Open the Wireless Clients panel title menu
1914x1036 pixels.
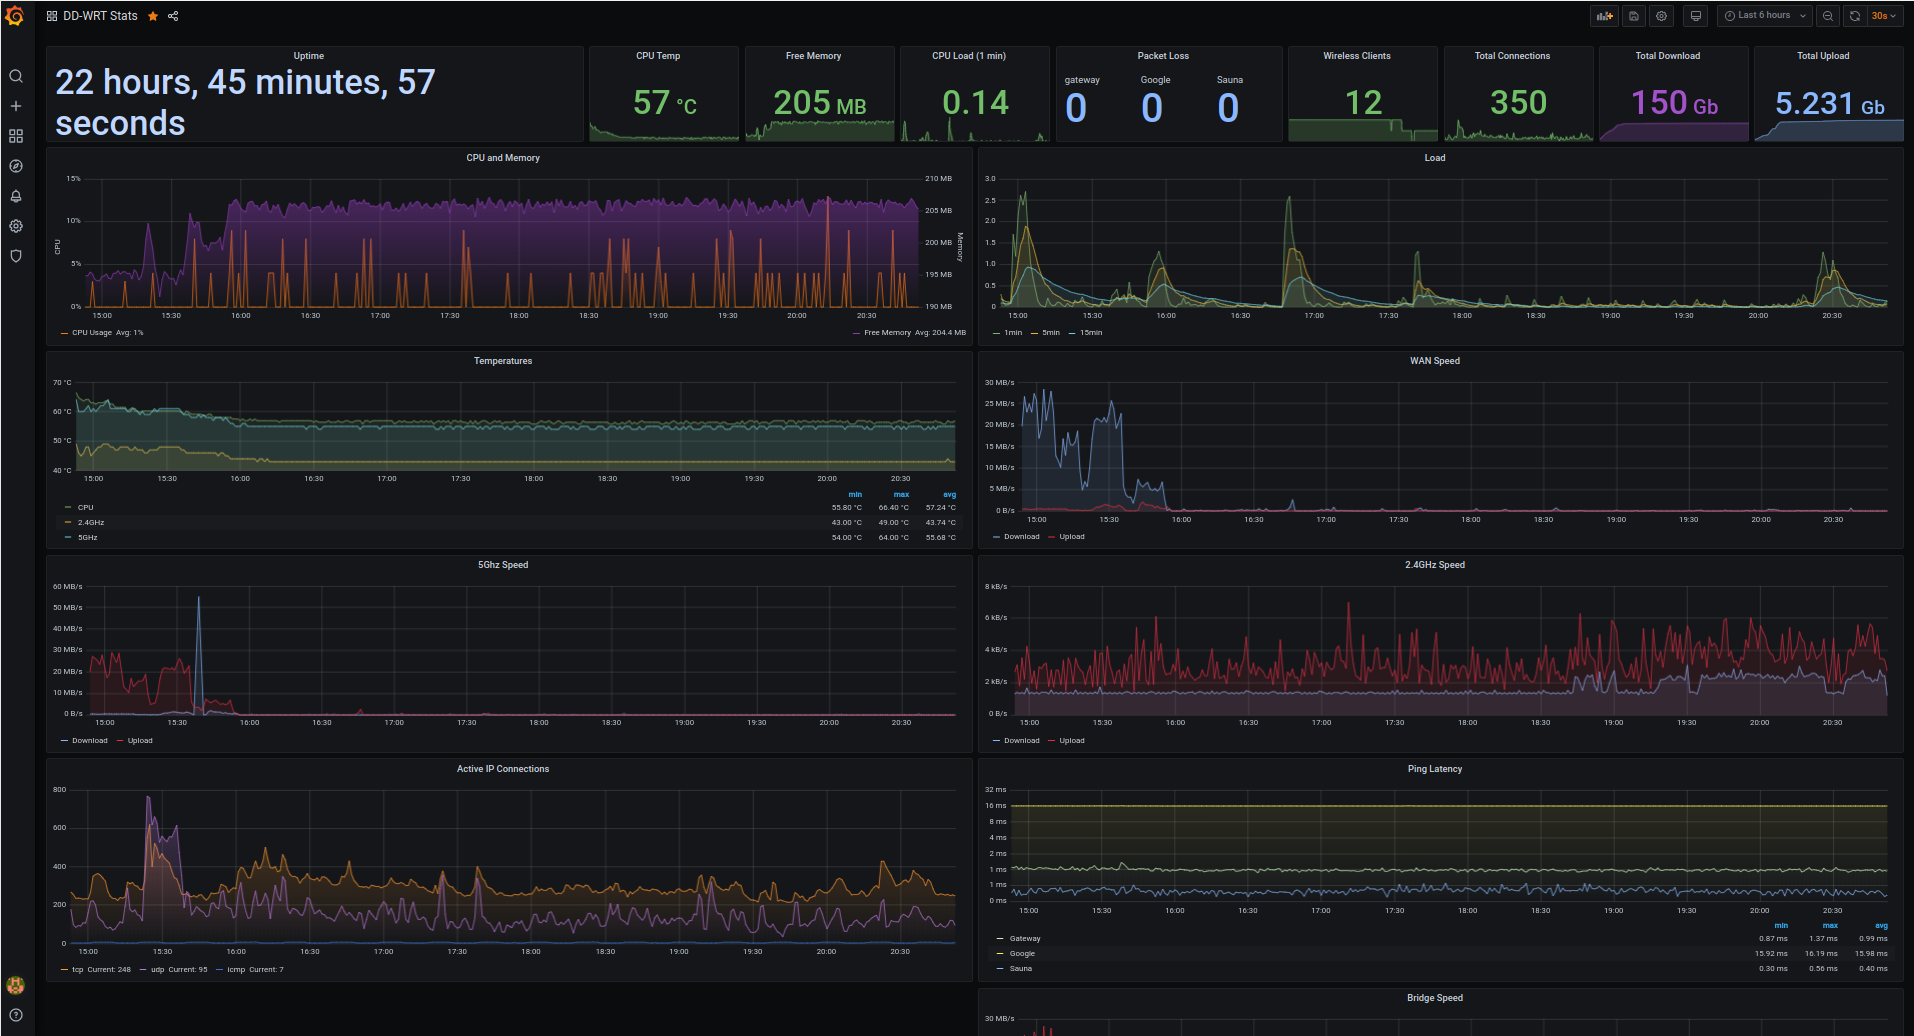(1357, 56)
